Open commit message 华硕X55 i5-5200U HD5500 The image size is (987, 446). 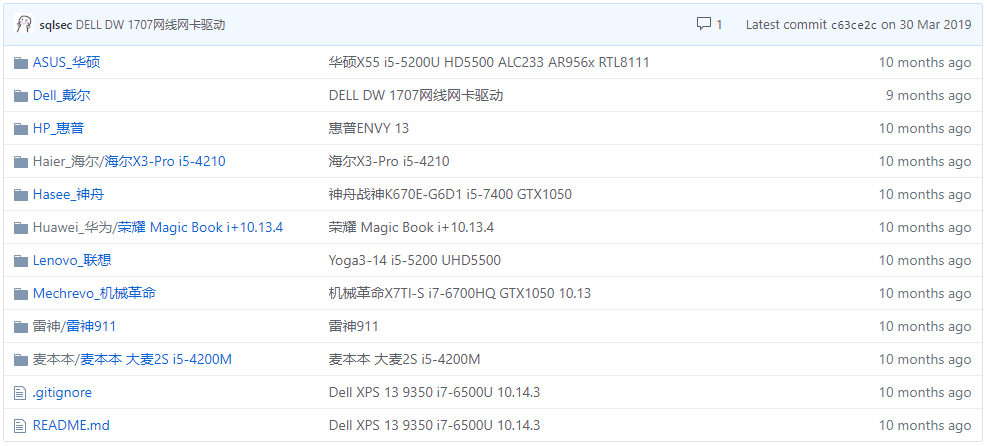pos(489,62)
